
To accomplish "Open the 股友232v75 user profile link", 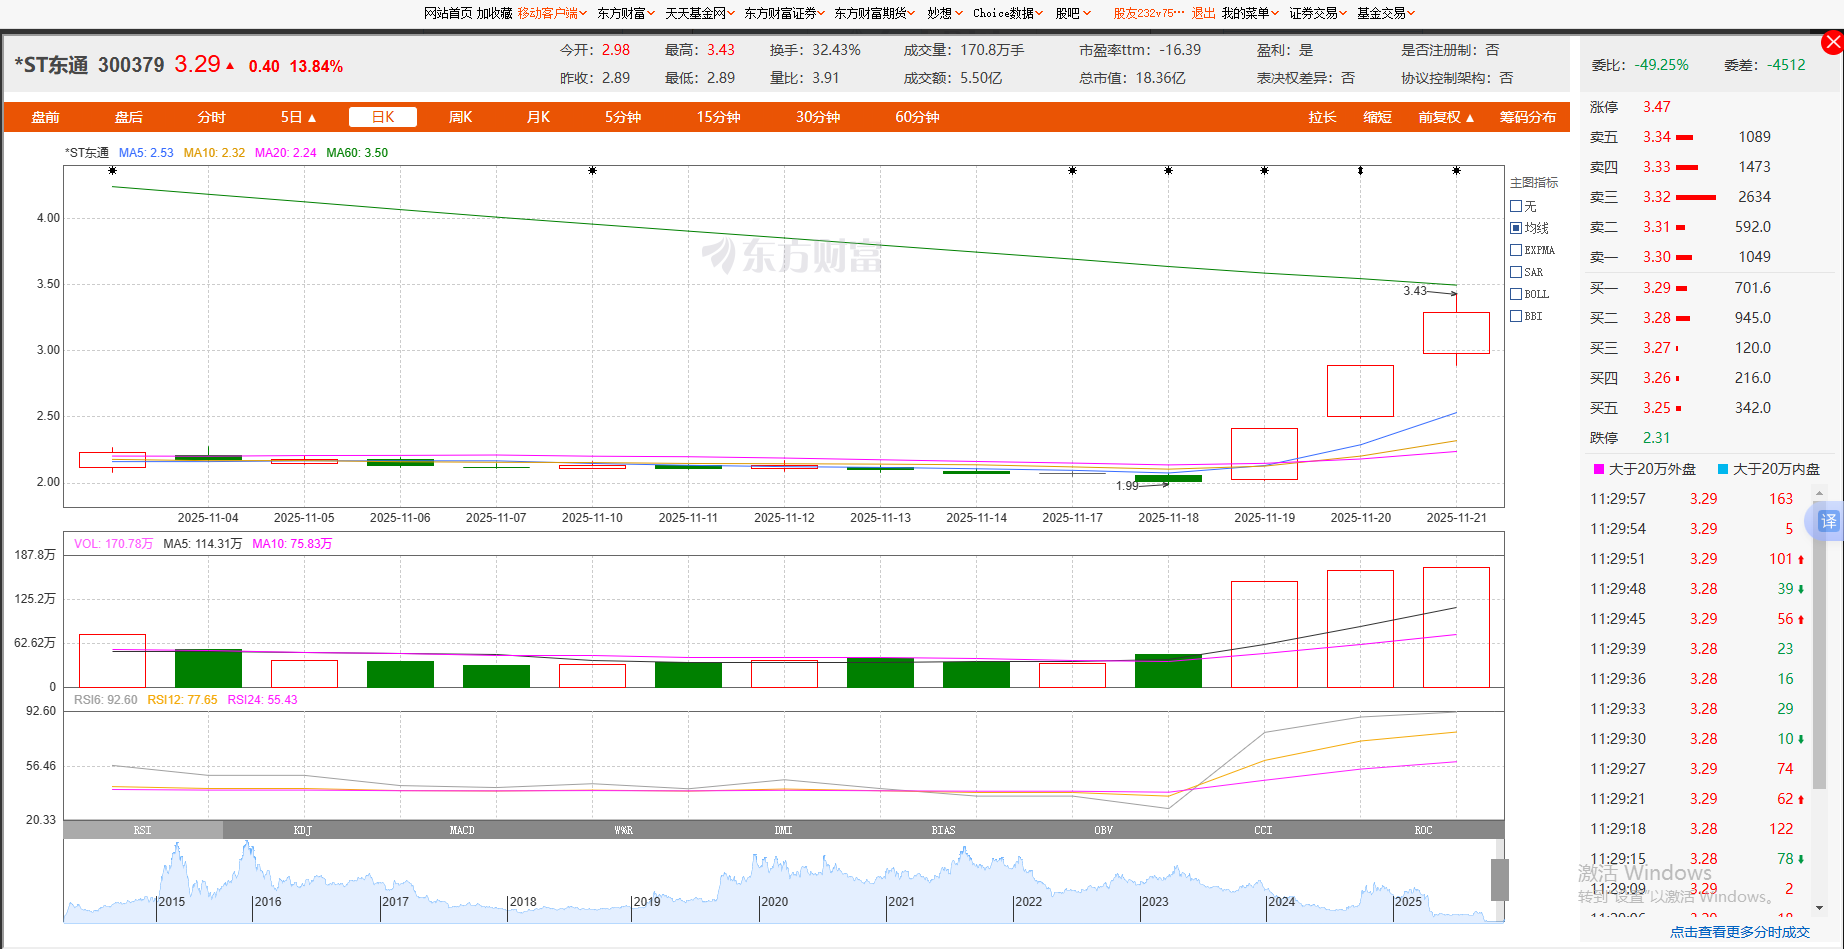I will [1148, 13].
